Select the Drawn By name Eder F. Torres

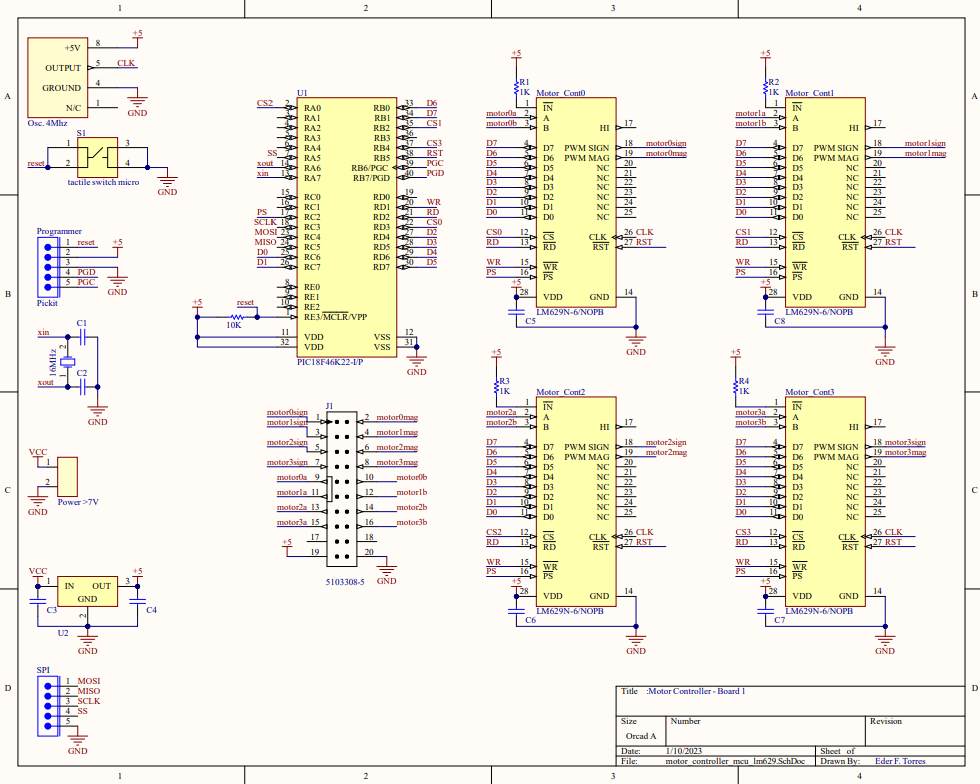pyautogui.click(x=897, y=761)
